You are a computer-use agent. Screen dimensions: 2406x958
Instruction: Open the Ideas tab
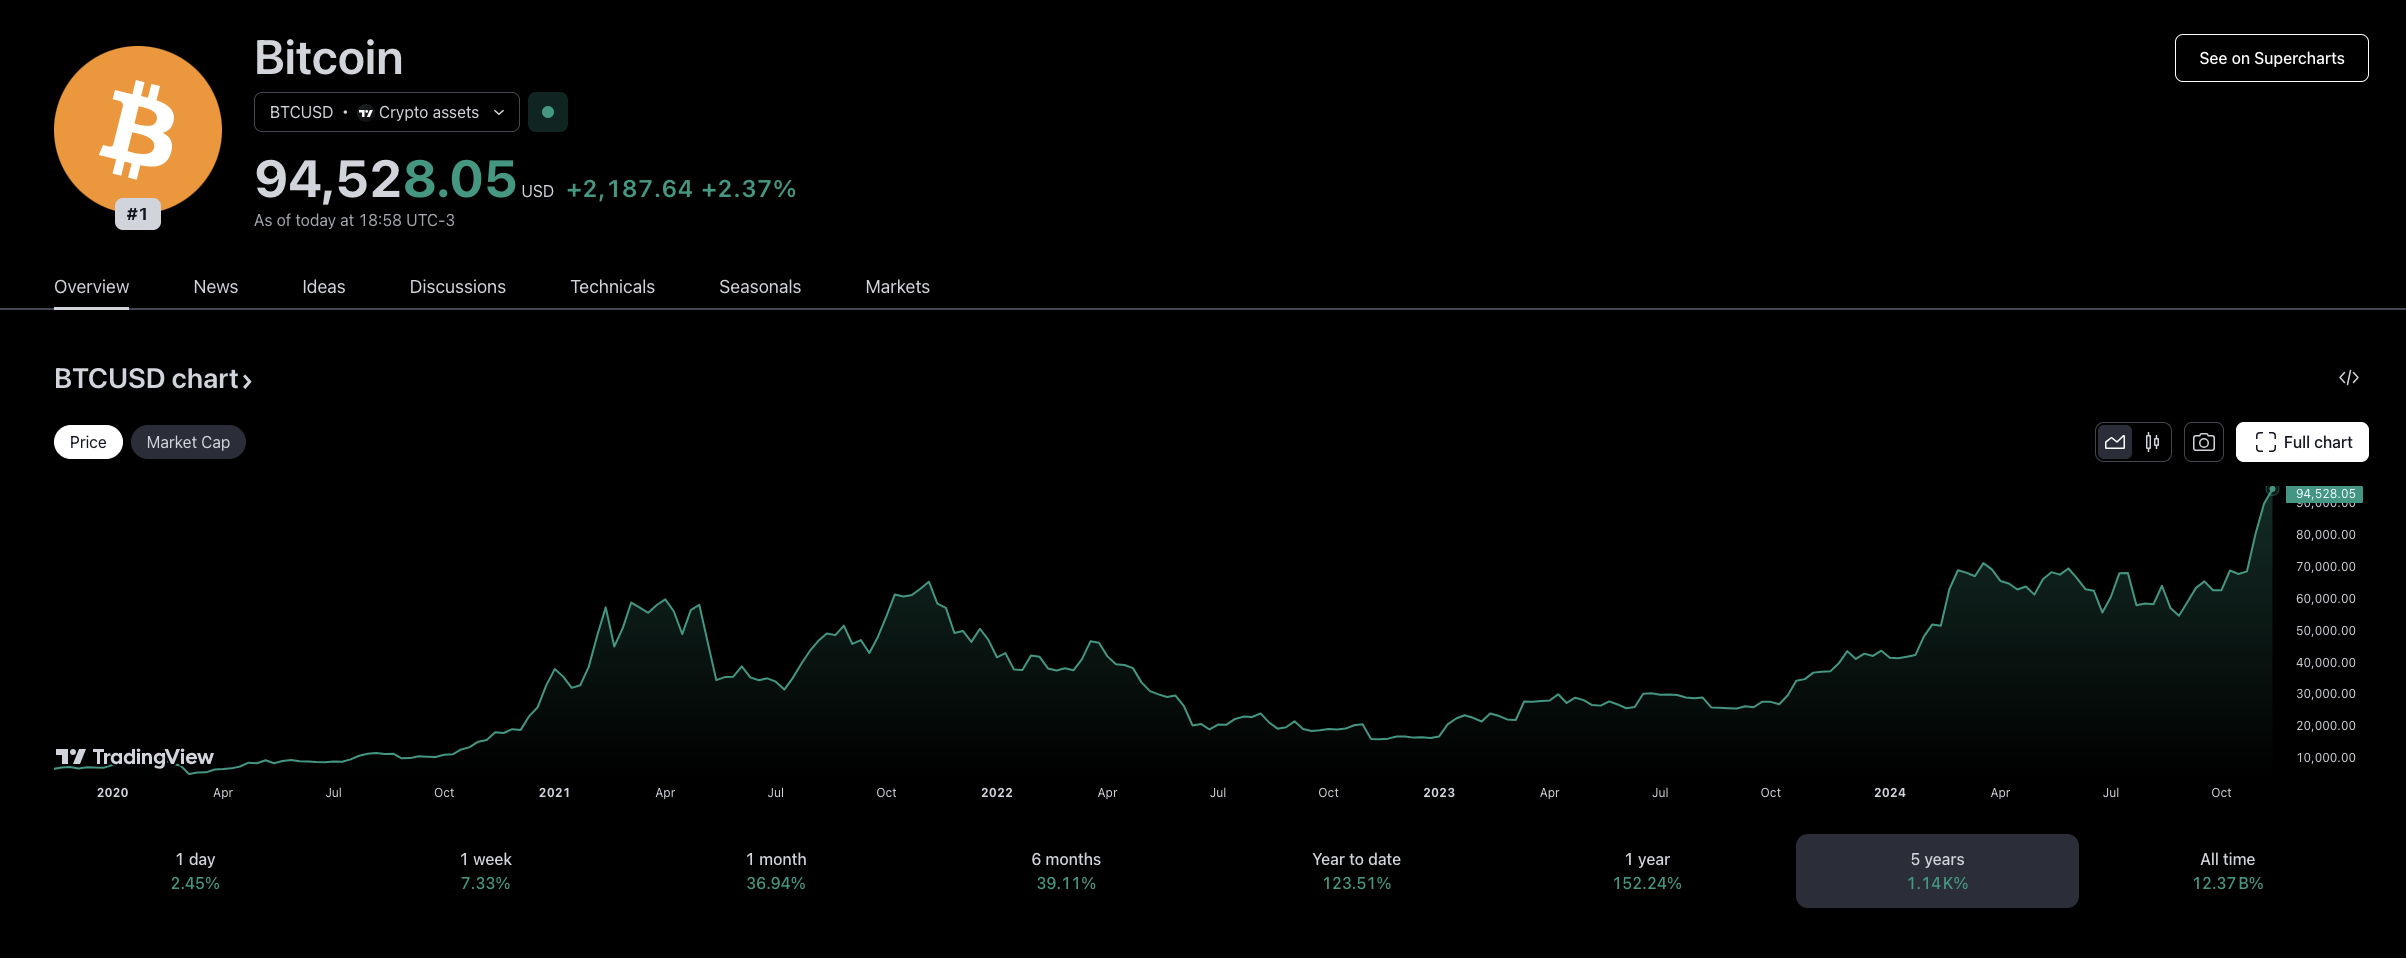324,287
